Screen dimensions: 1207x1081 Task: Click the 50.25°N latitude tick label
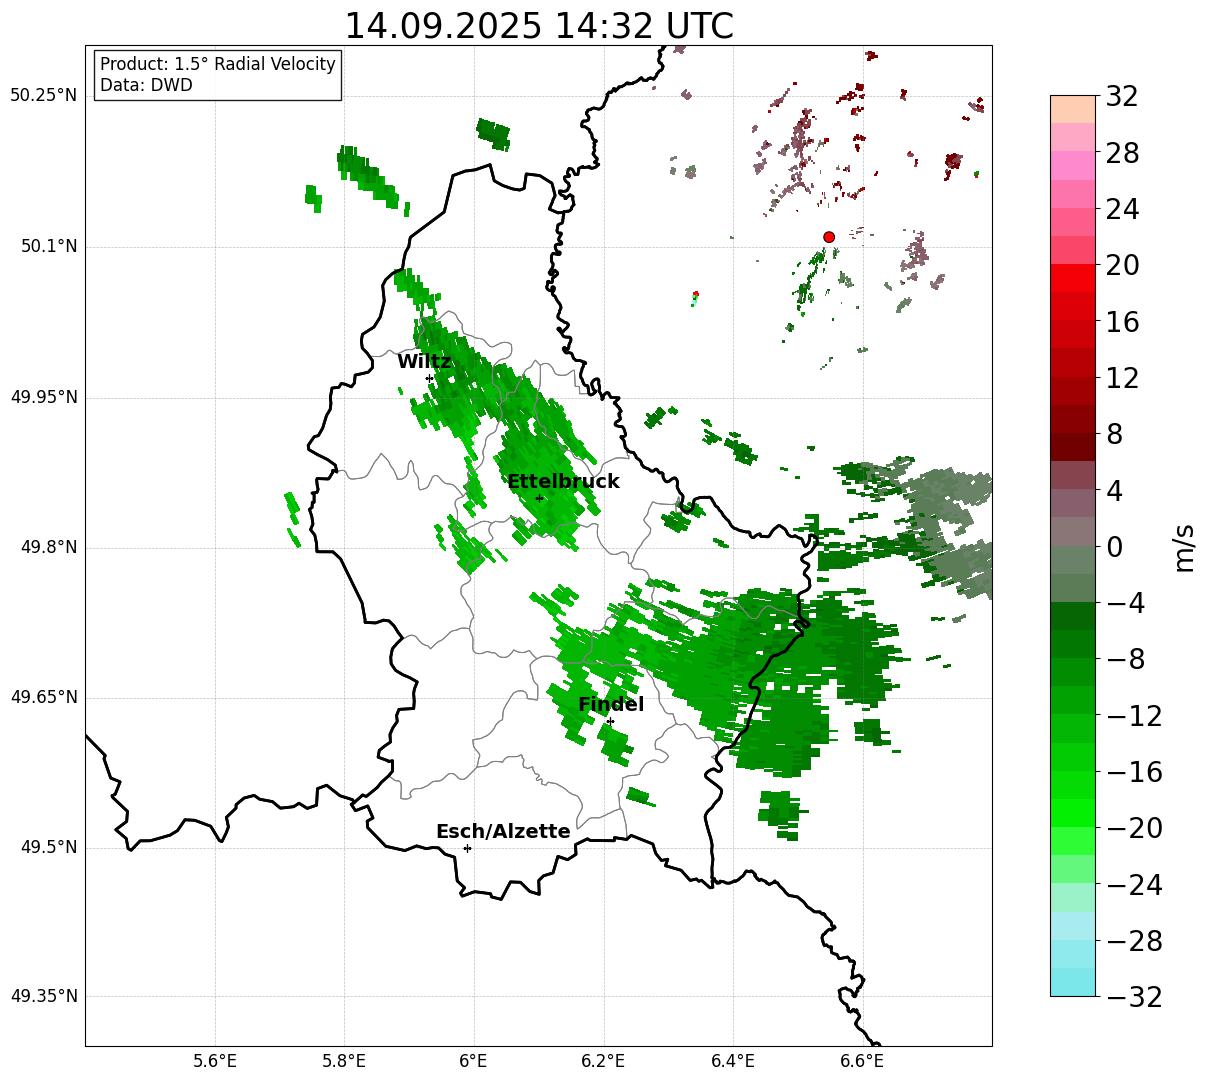point(44,96)
